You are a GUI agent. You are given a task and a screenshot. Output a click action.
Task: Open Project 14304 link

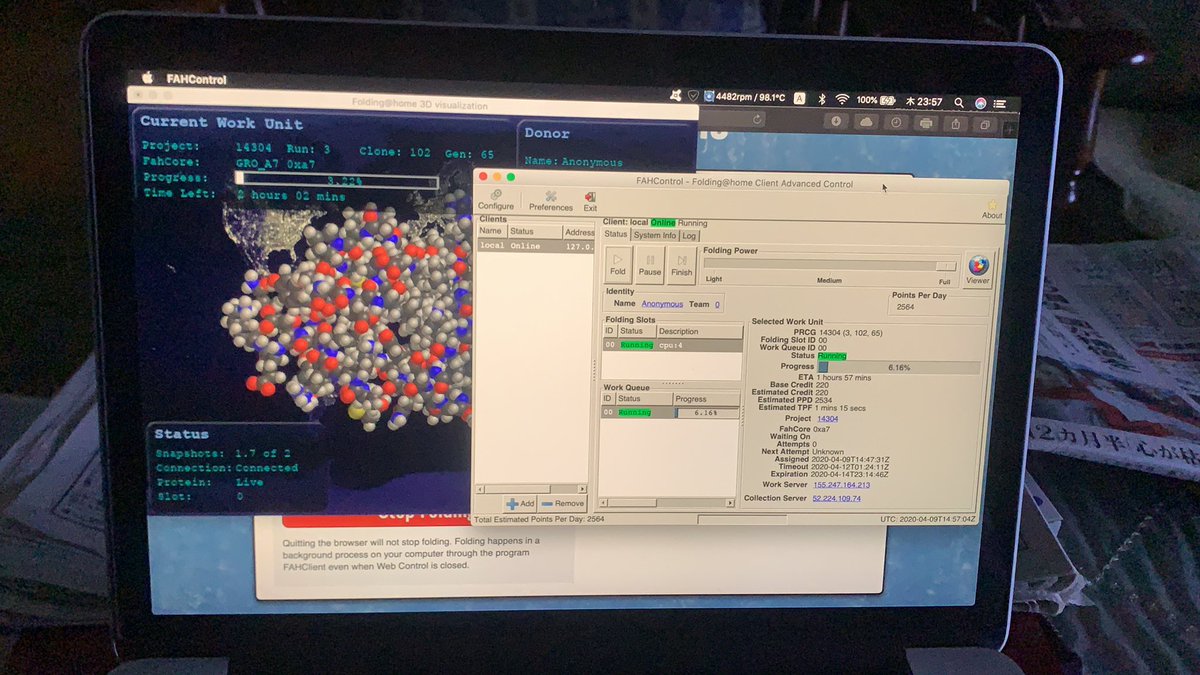tap(828, 419)
